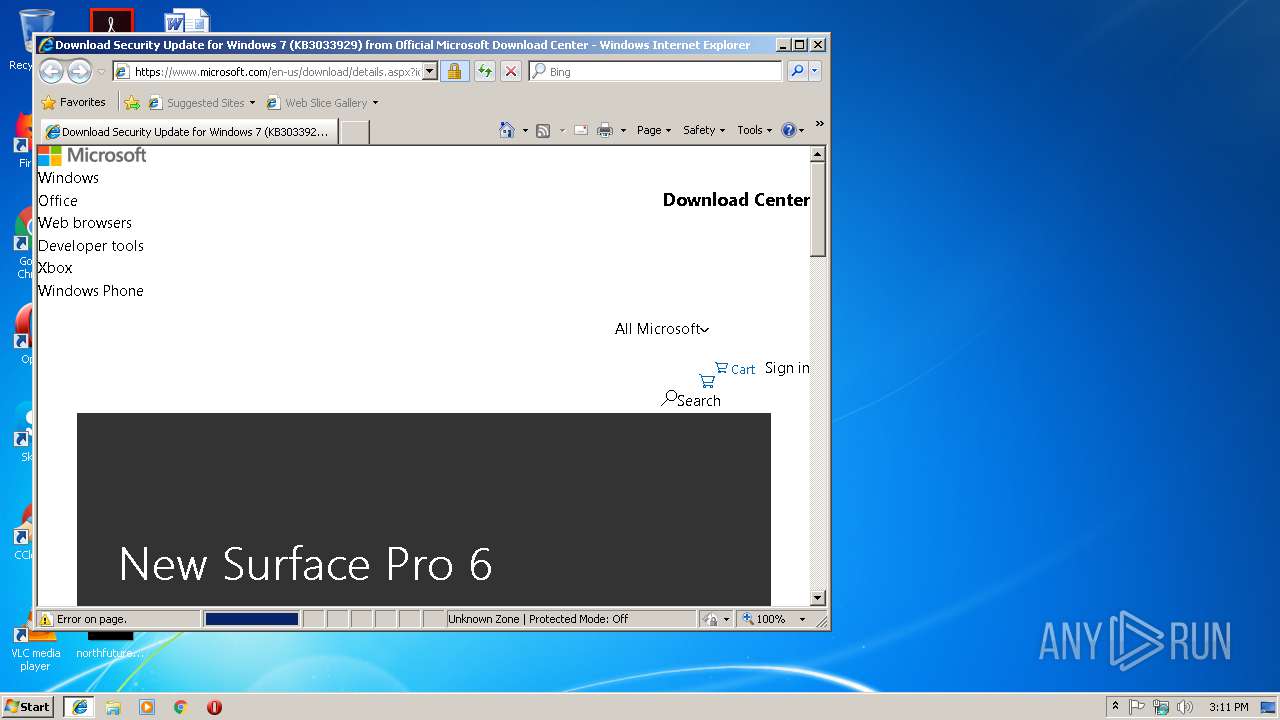
Task: Open the Developer tools navigation link
Action: tap(91, 246)
